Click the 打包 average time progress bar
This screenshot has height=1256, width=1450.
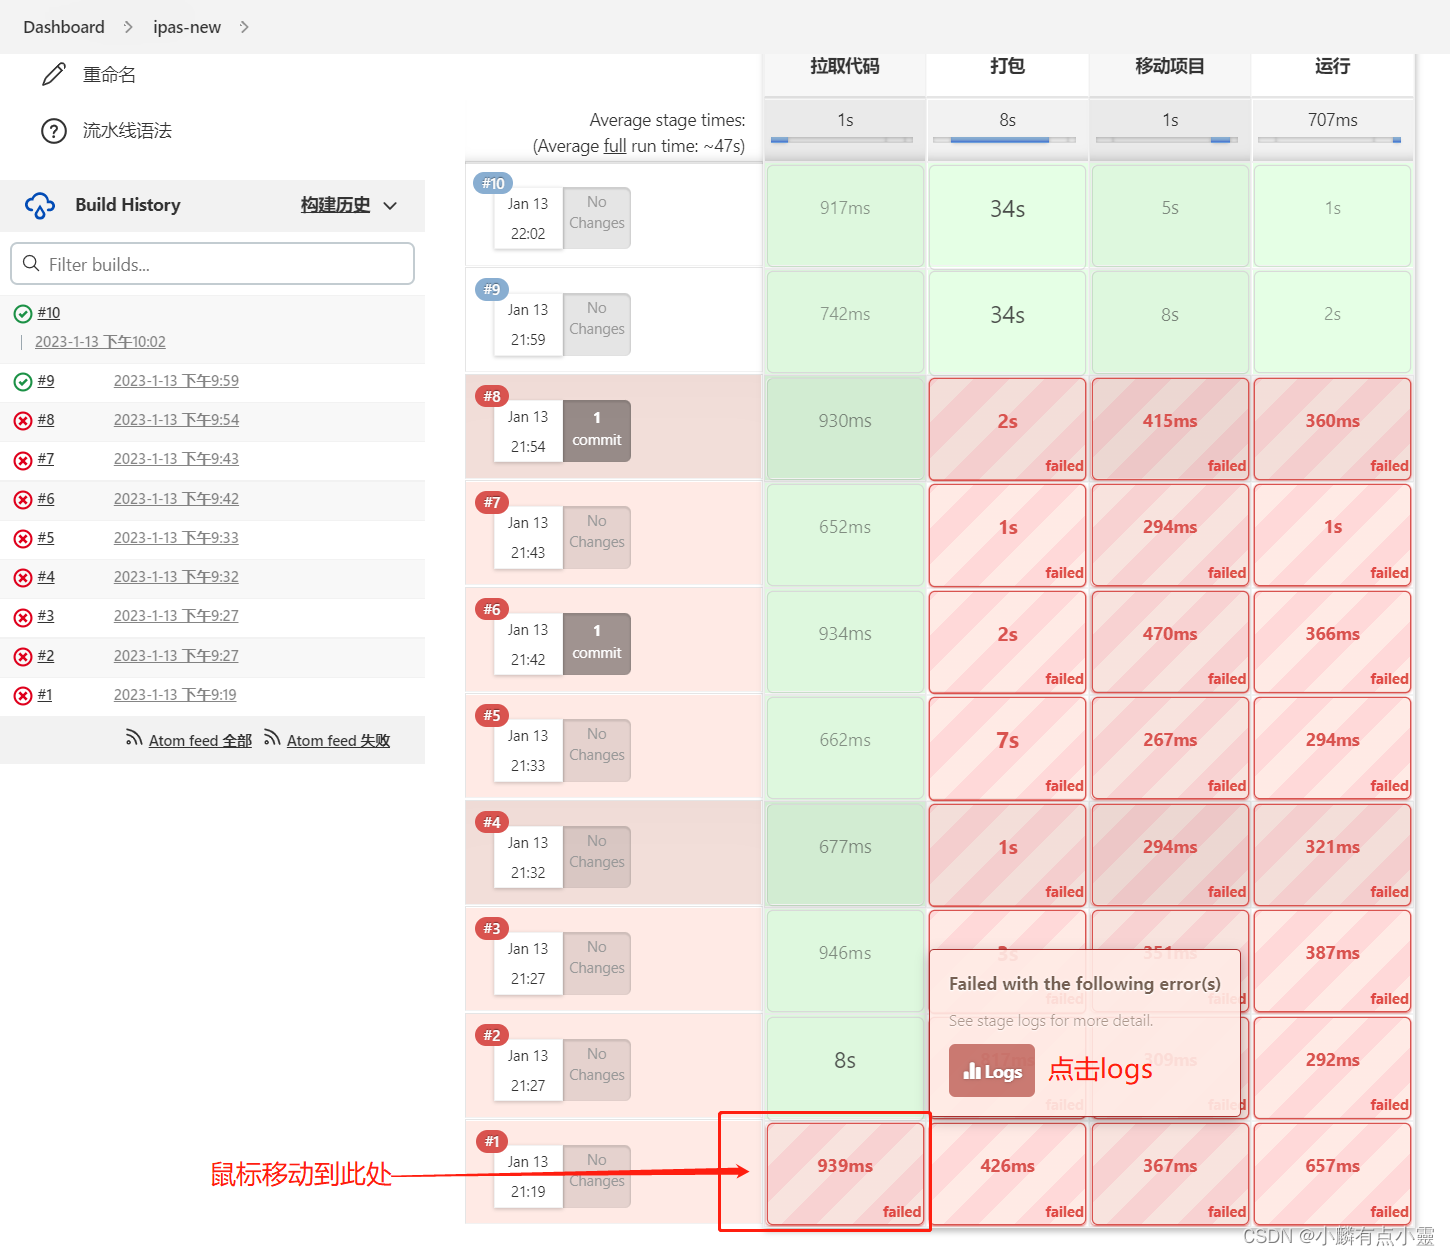pos(1004,140)
